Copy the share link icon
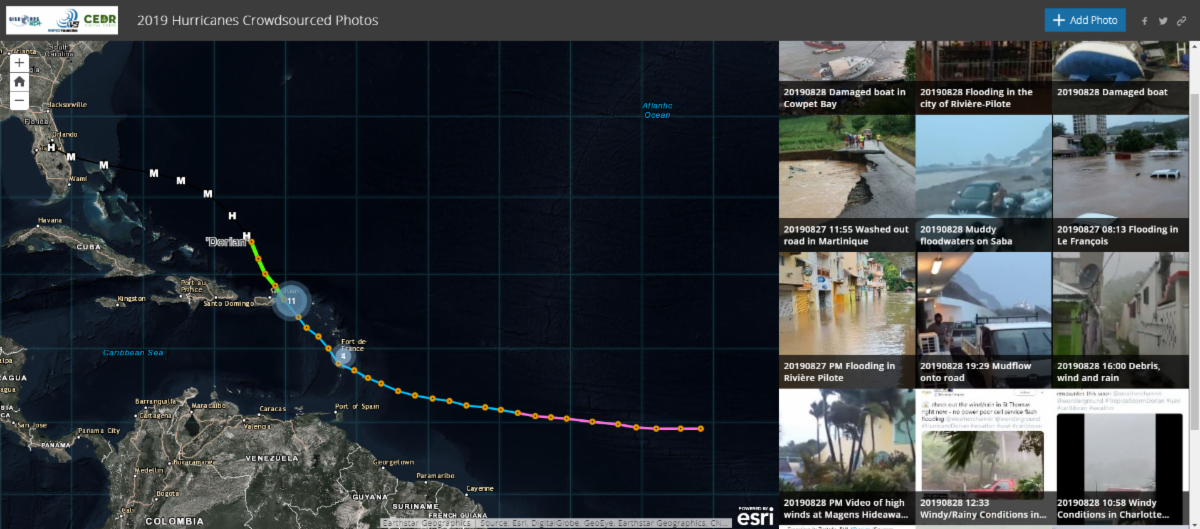The width and height of the screenshot is (1200, 529). pos(1181,21)
